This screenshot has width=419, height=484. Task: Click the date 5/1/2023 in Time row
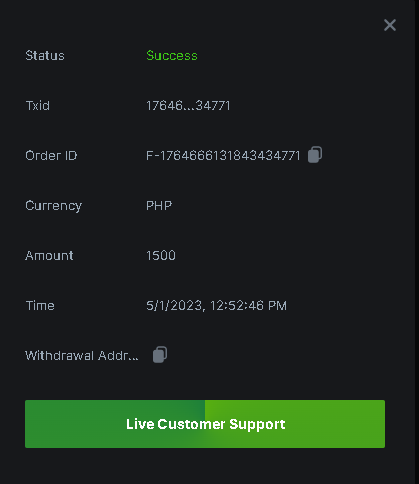tap(175, 306)
